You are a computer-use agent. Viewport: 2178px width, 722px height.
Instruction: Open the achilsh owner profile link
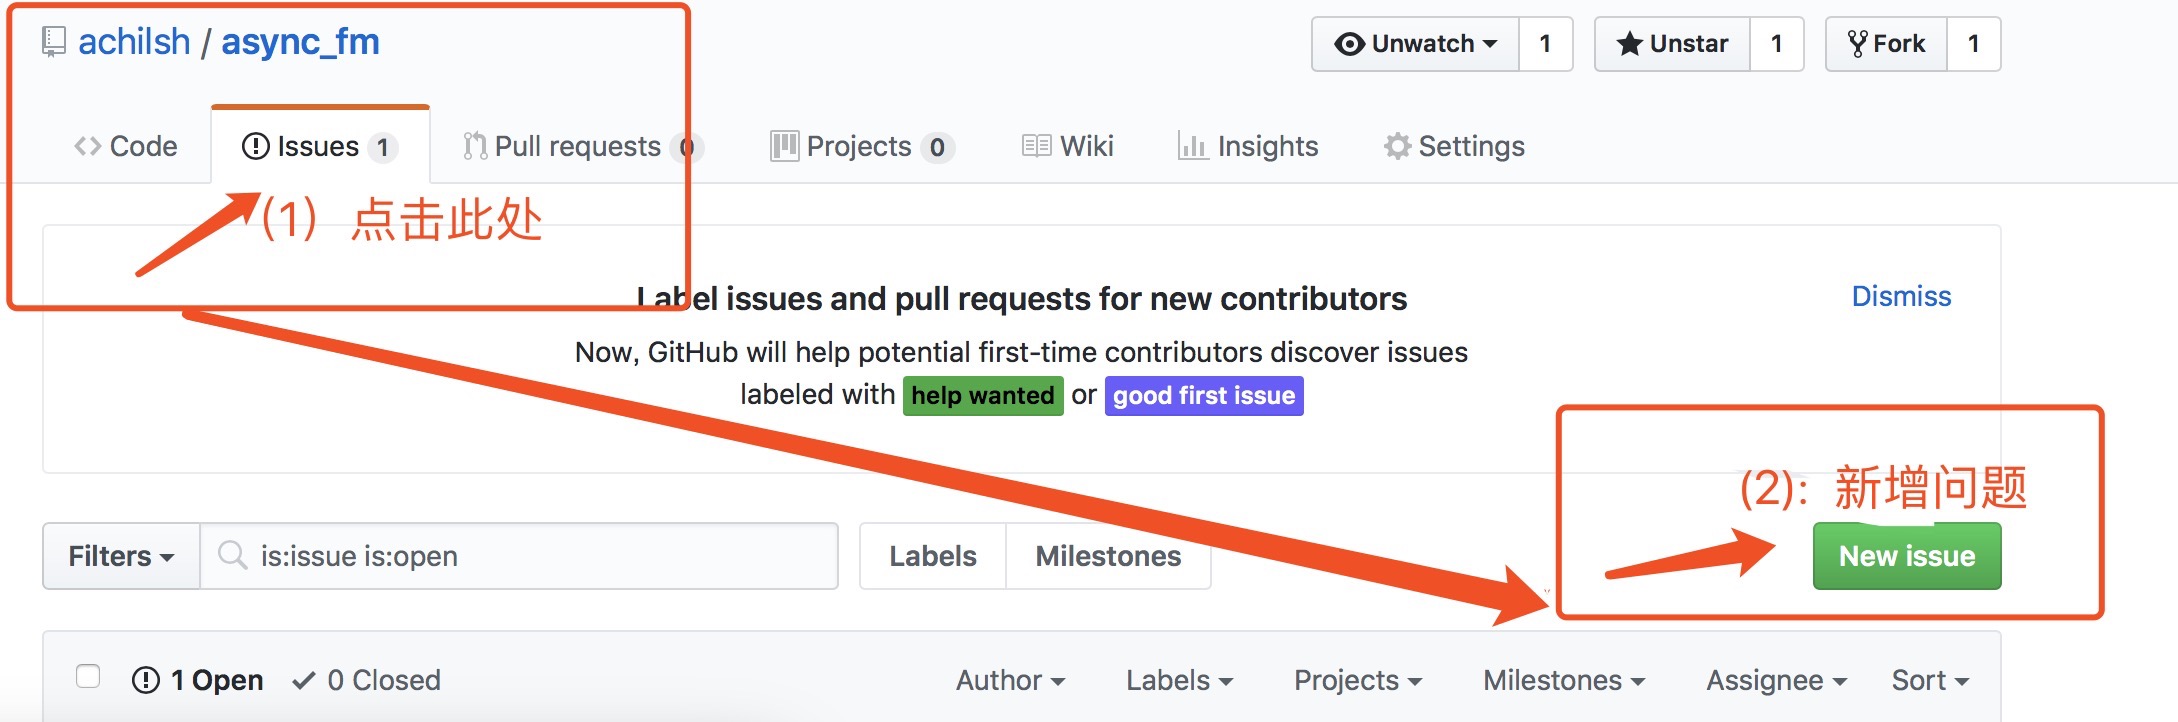[x=134, y=42]
